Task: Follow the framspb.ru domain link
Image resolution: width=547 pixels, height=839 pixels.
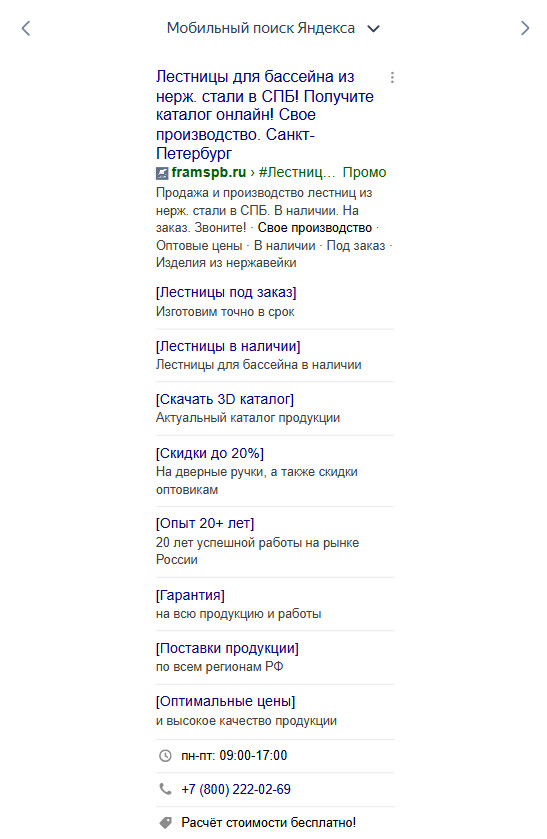Action: point(208,172)
